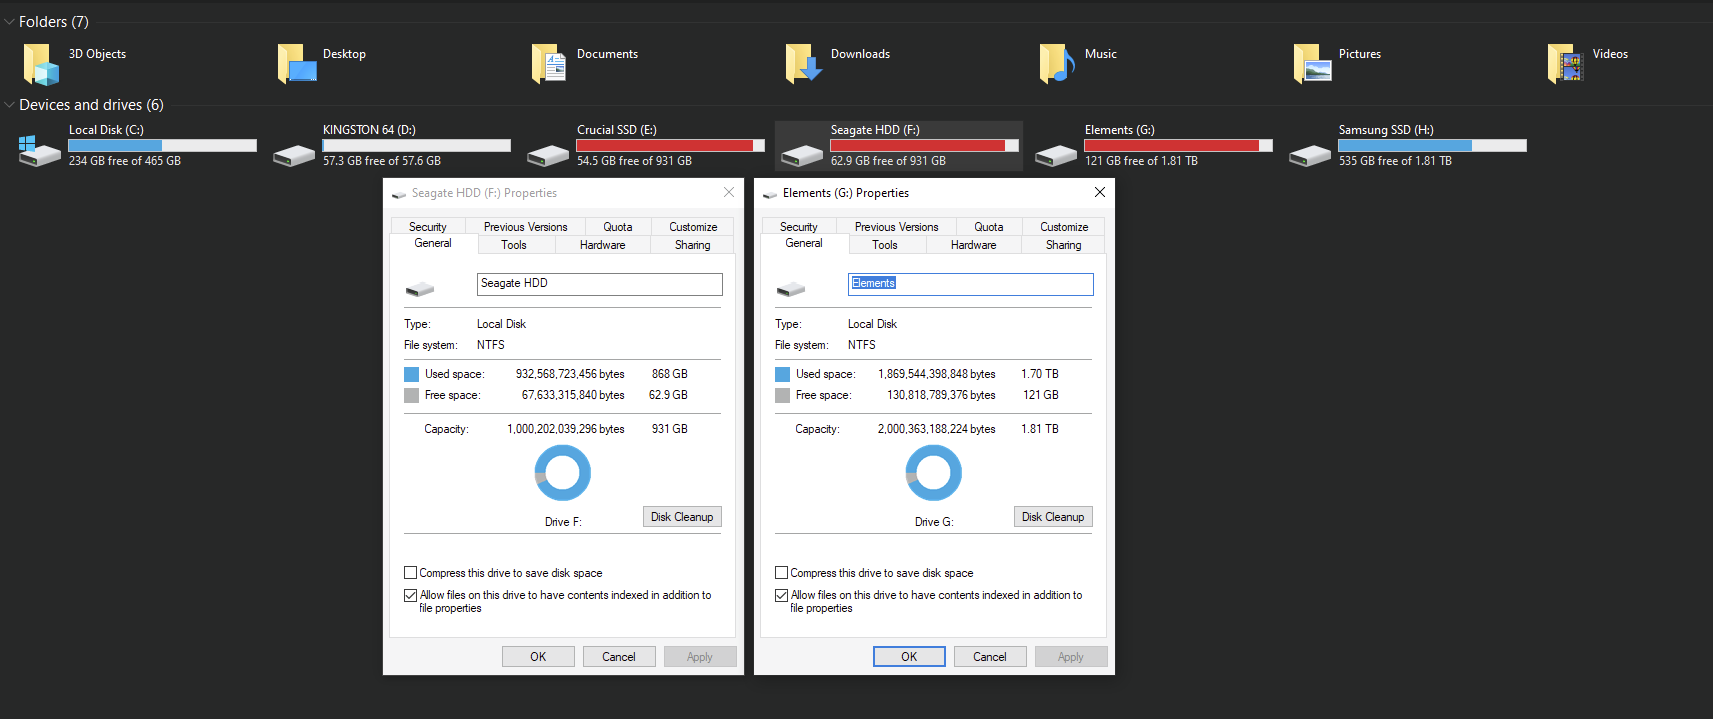Close the Seagate HDD Properties dialog
This screenshot has width=1713, height=719.
(729, 192)
